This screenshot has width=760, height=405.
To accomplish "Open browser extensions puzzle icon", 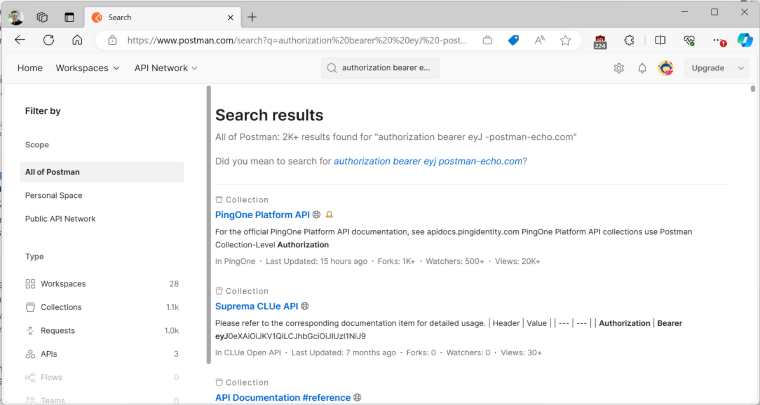I will (629, 41).
